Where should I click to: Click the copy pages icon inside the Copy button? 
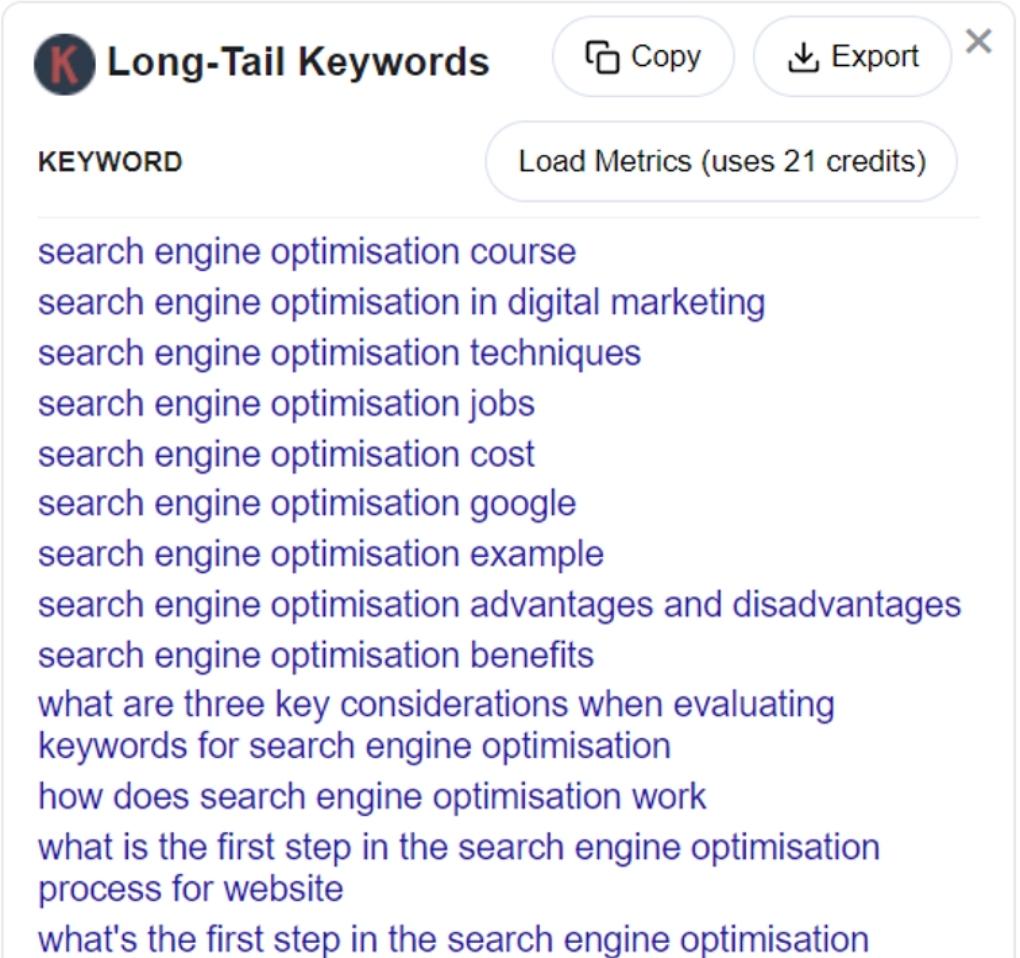pyautogui.click(x=601, y=57)
